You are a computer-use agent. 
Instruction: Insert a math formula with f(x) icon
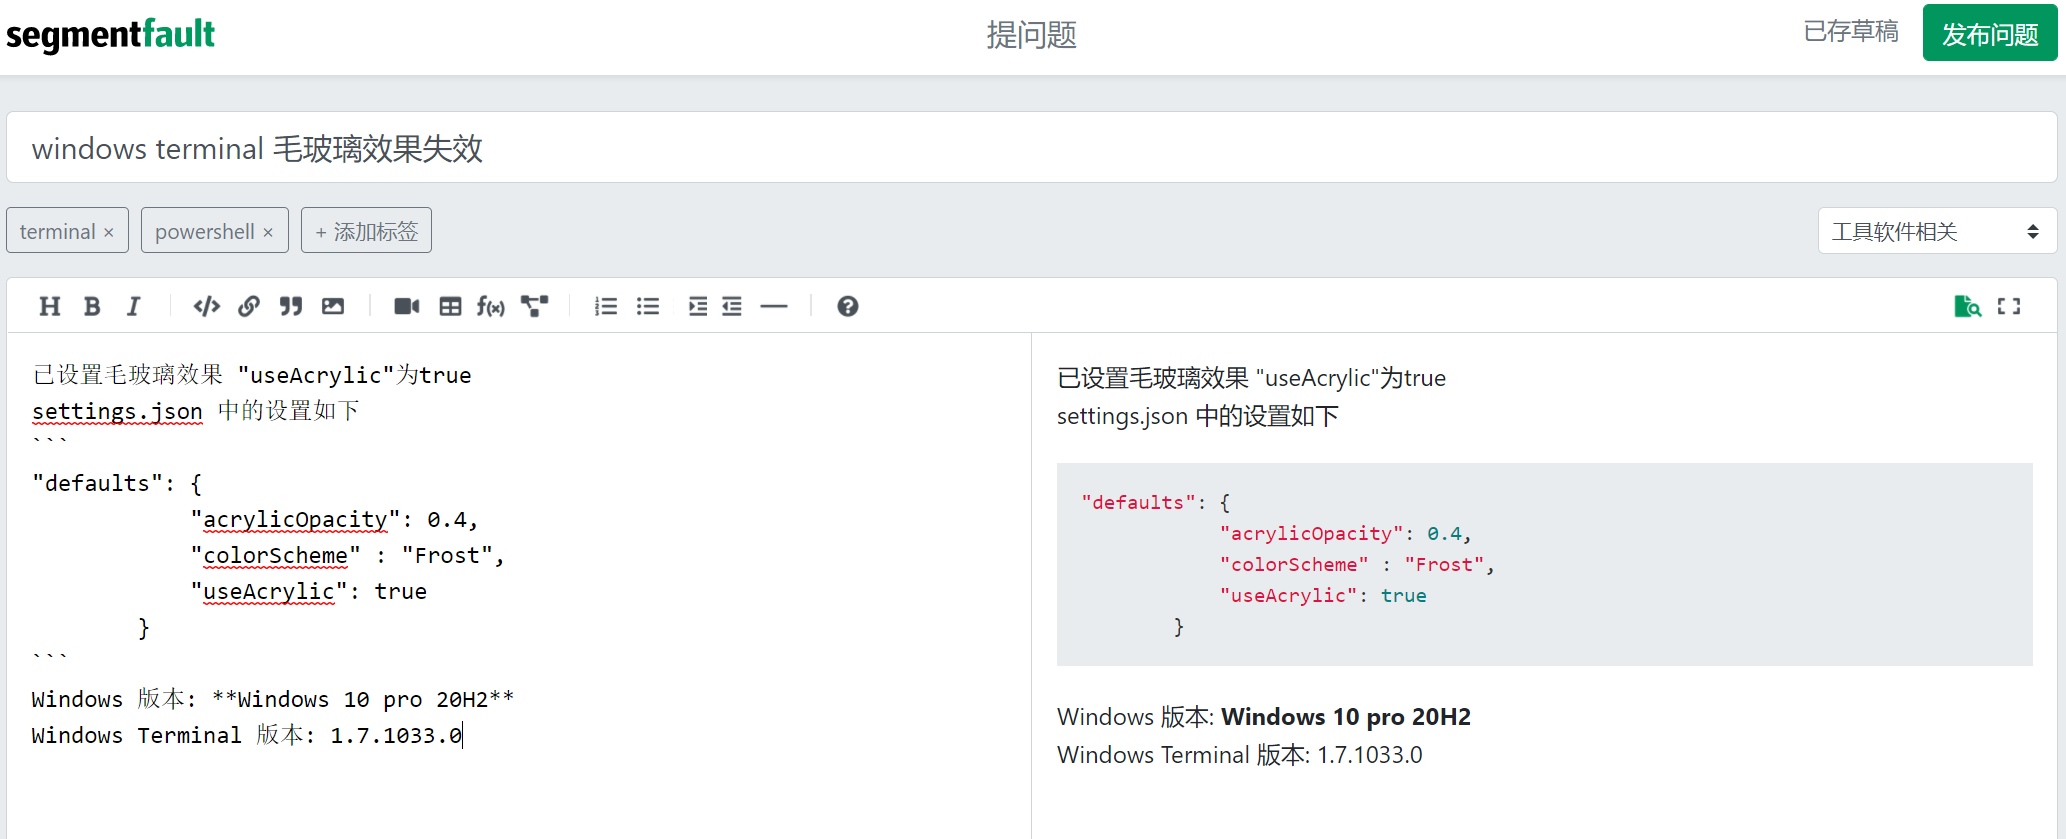pyautogui.click(x=491, y=306)
